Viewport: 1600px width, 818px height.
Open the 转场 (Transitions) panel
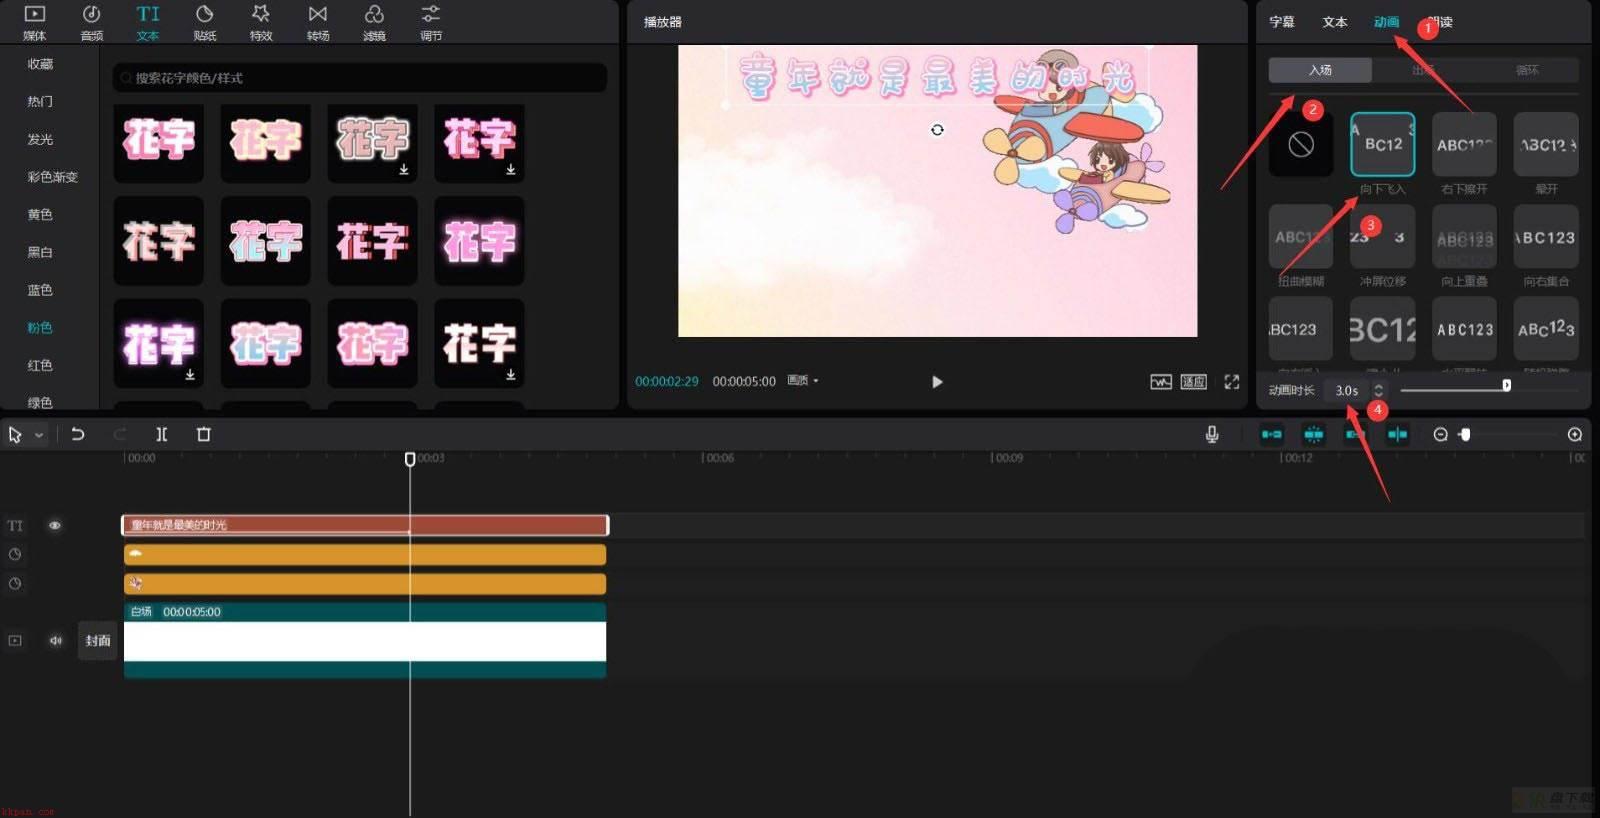click(x=318, y=22)
